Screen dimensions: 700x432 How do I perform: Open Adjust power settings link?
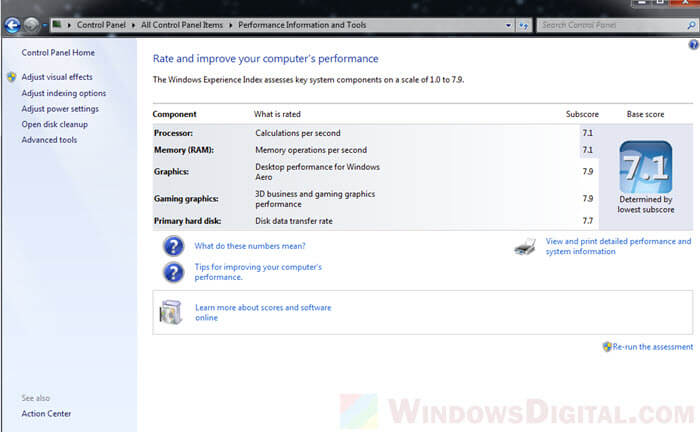(x=60, y=108)
